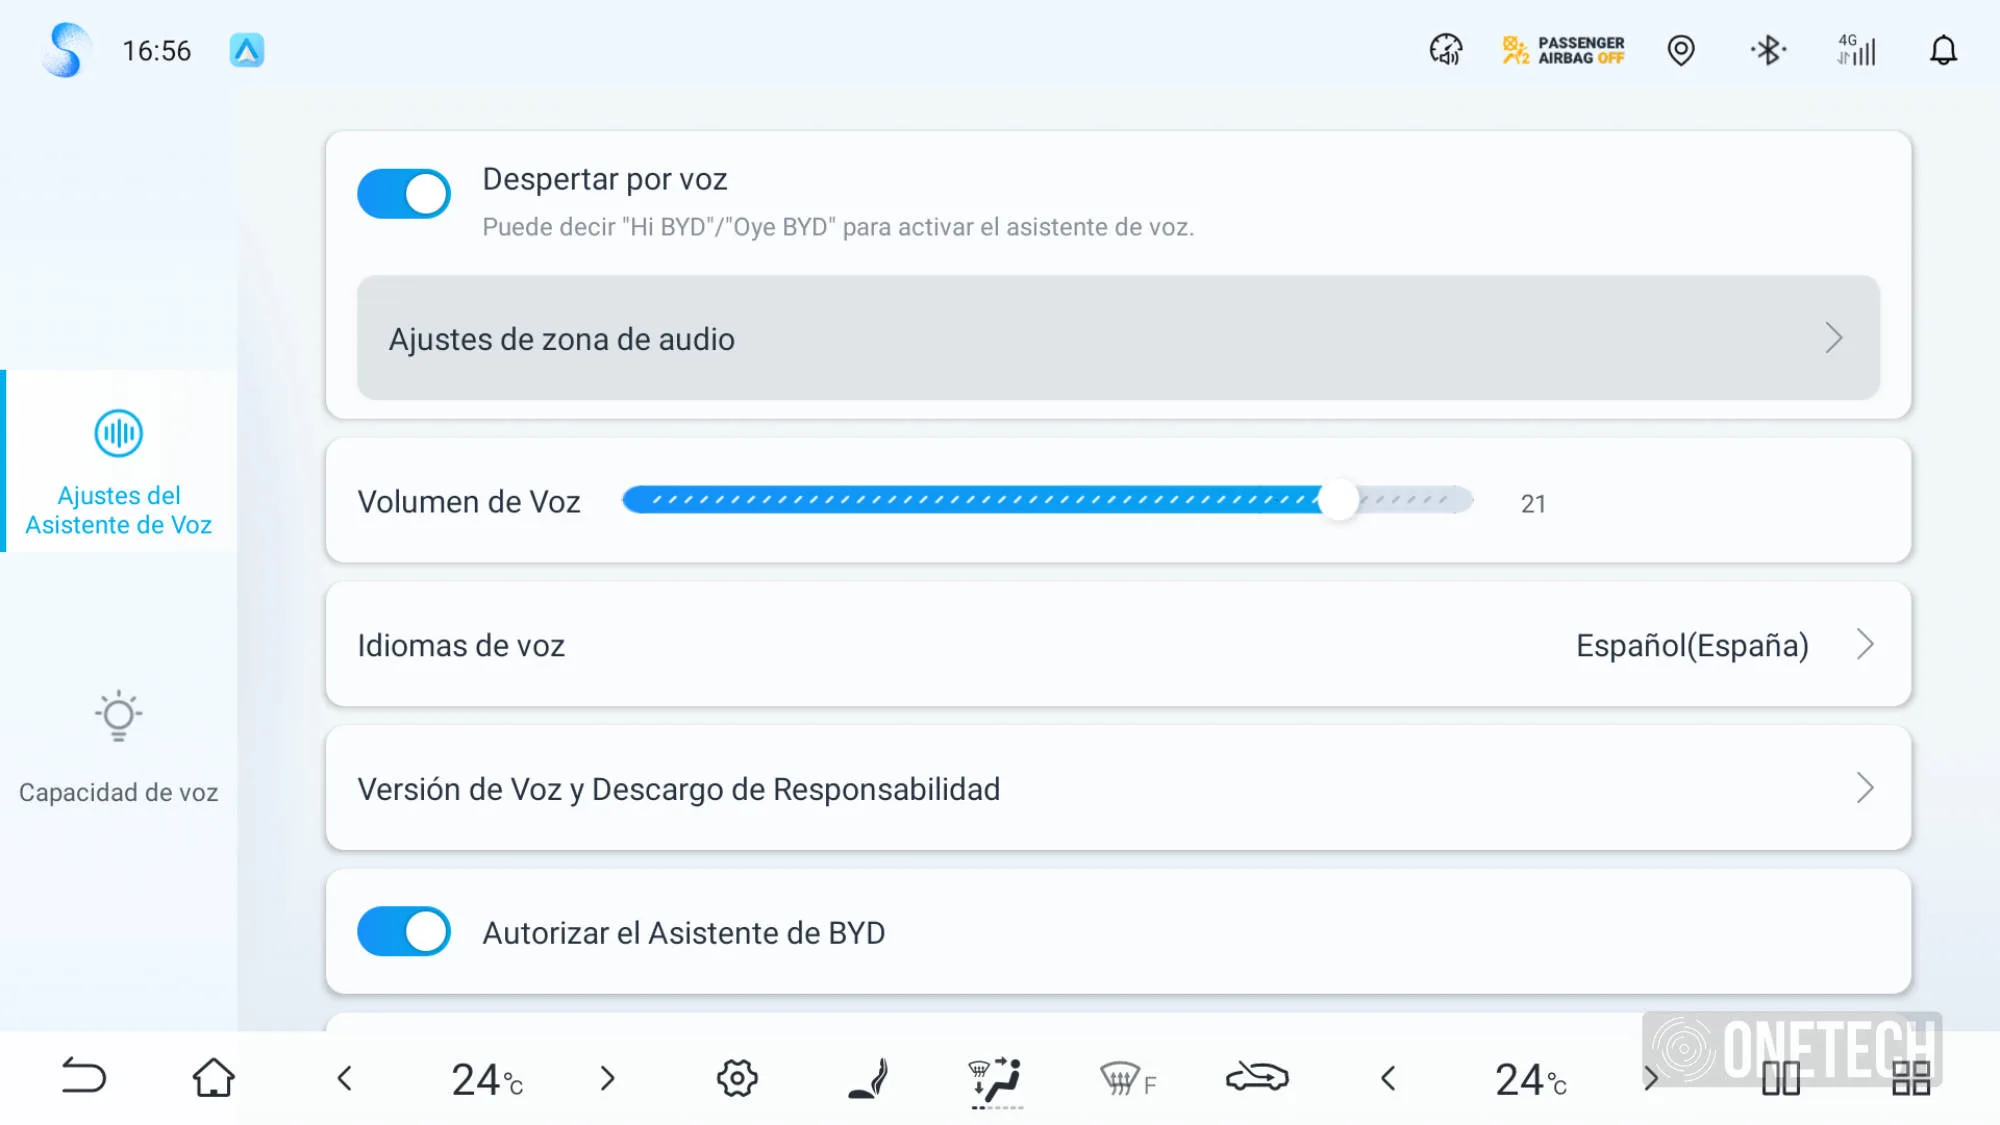Disable Despertar por voz toggle
The image size is (2000, 1125).
pos(404,194)
